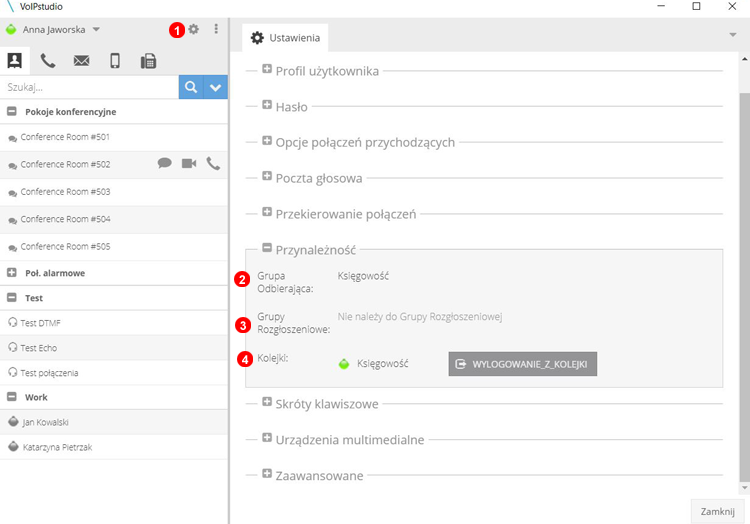Click the Zamknij button
The image size is (750, 524).
(x=717, y=511)
